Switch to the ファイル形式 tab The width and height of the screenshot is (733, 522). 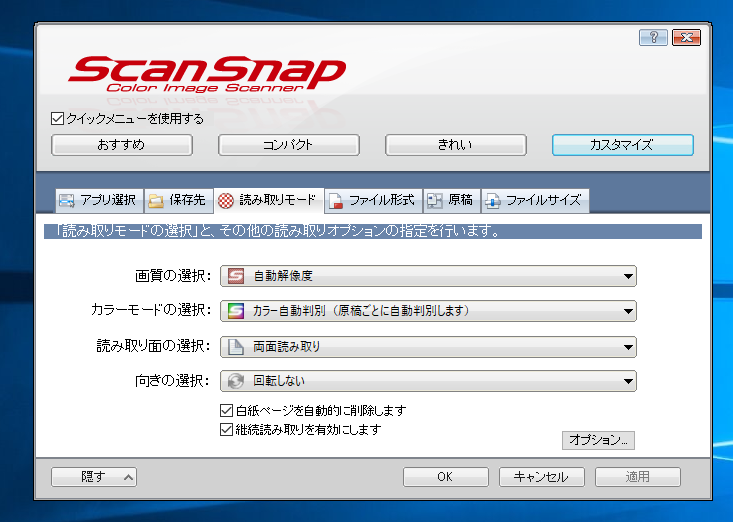[x=374, y=200]
